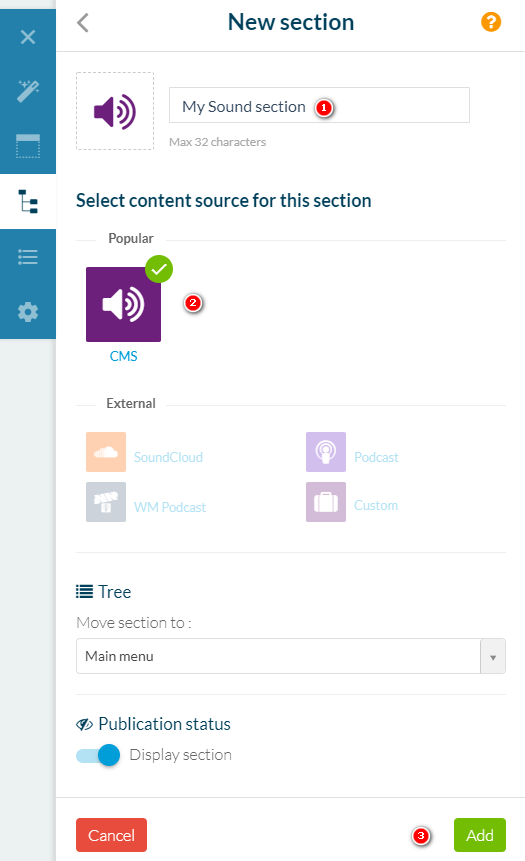Click the green Add button
This screenshot has width=525, height=861.
[x=479, y=835]
